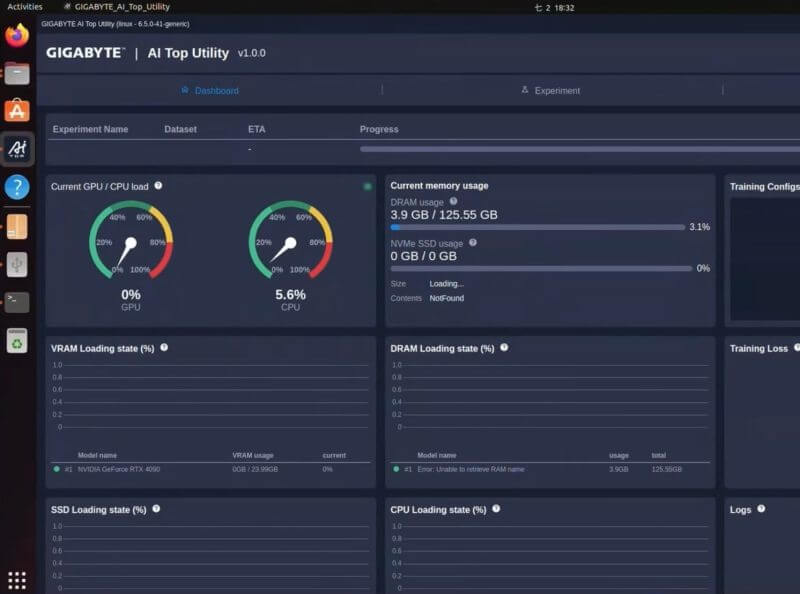
Task: Click the 'current' column header in VRAM table
Action: click(x=334, y=455)
